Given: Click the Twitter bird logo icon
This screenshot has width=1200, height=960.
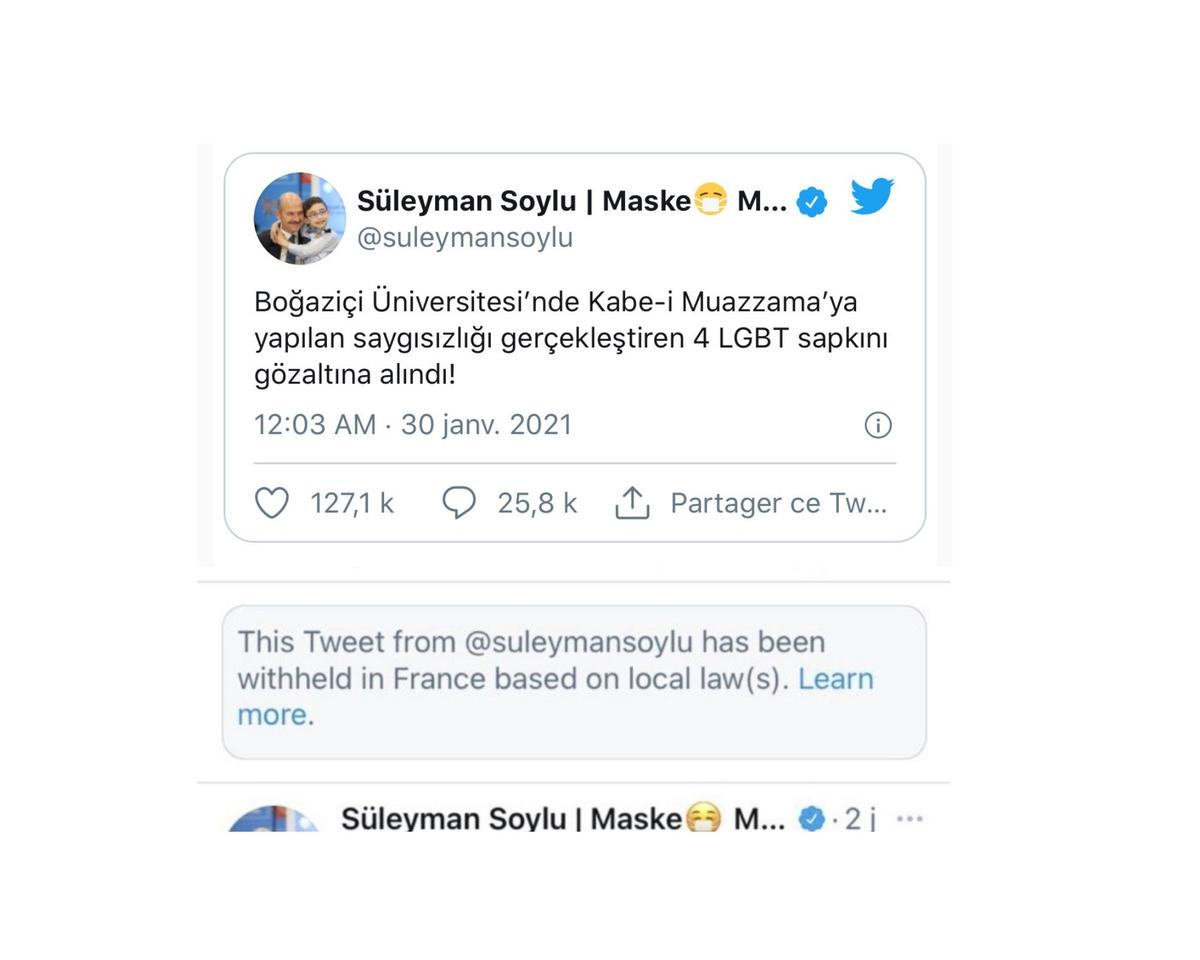Looking at the screenshot, I should [x=871, y=197].
